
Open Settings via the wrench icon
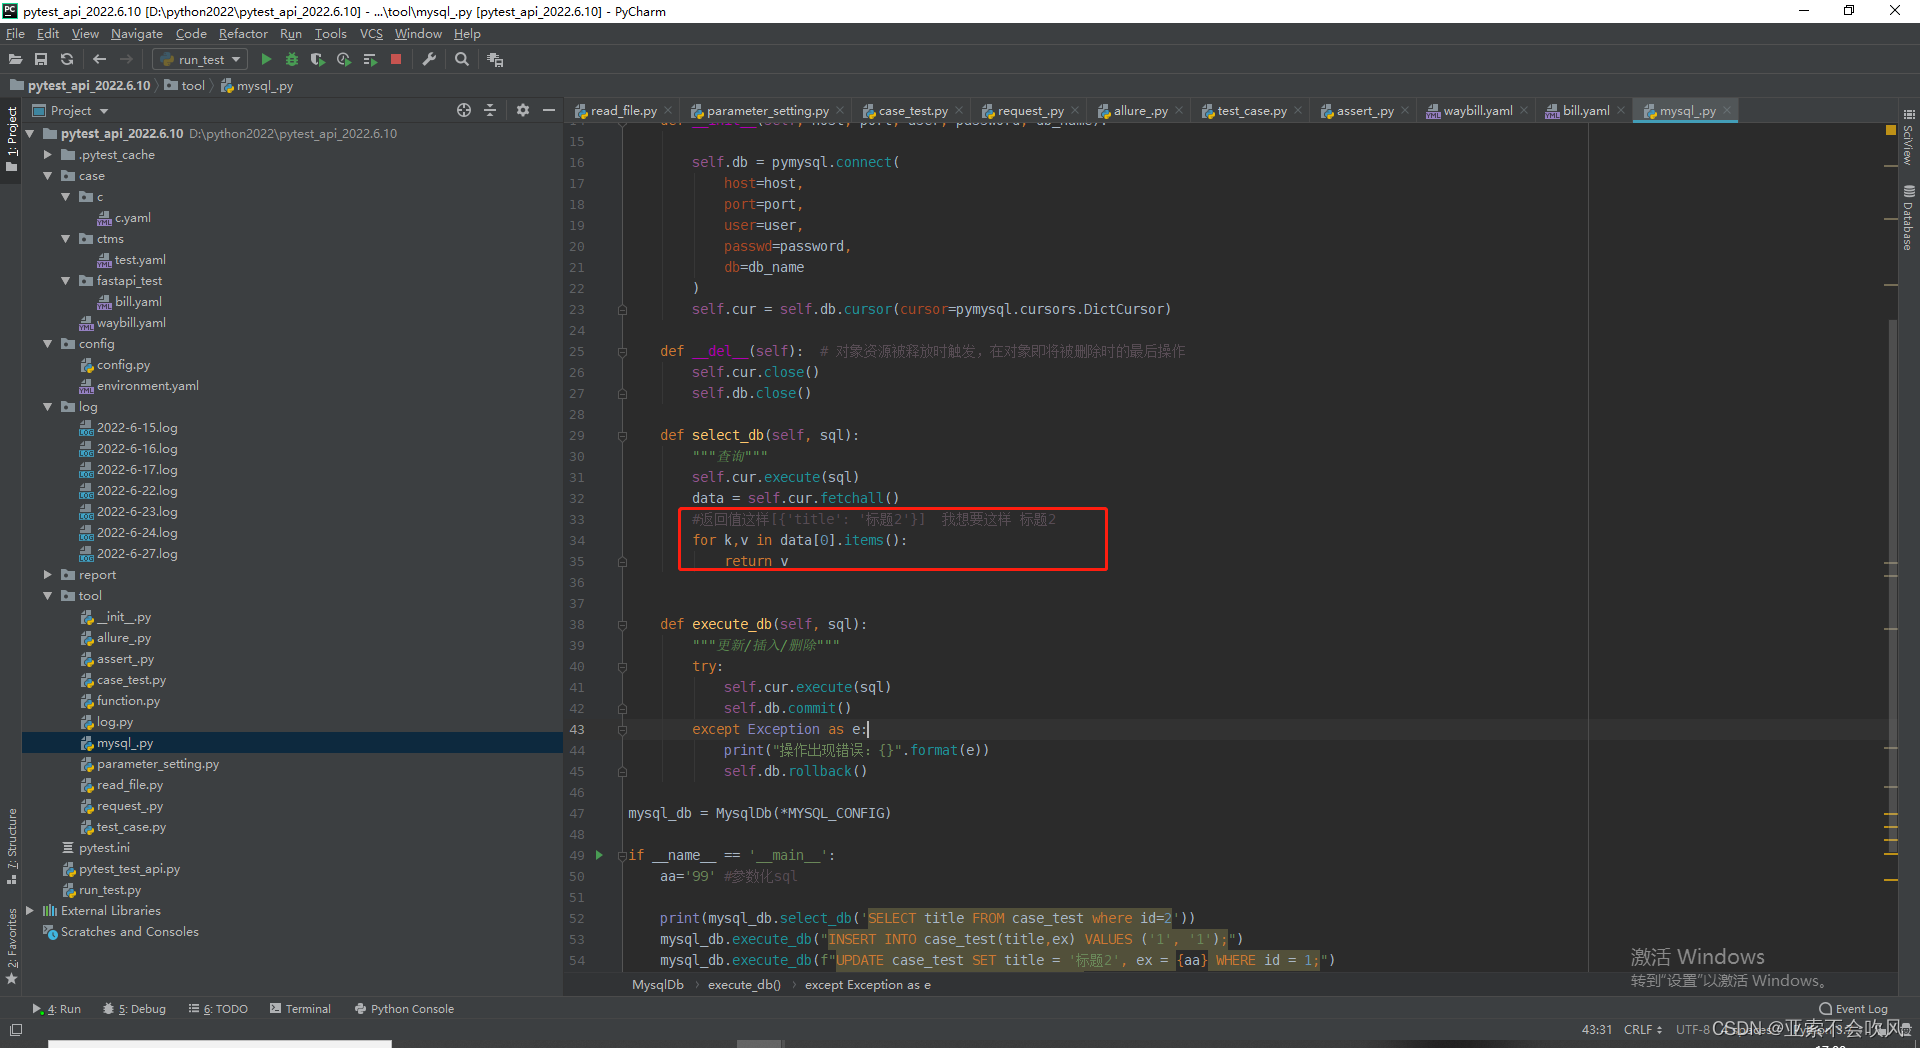[429, 60]
